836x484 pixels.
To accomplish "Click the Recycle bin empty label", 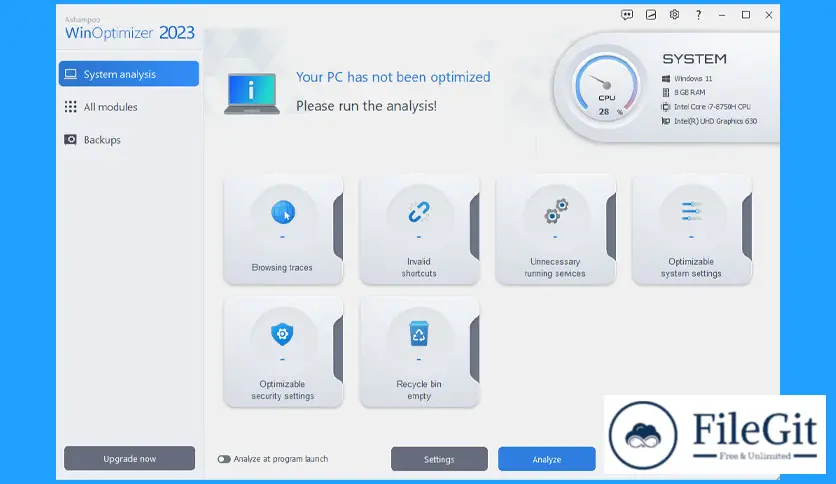I will pos(419,390).
